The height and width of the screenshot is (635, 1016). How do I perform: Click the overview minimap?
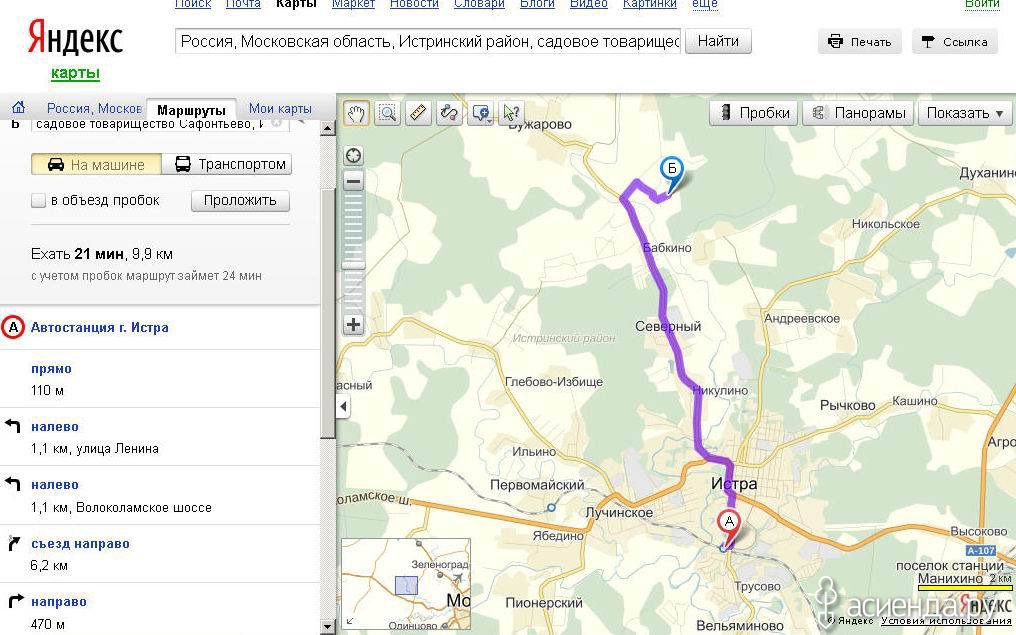point(406,584)
